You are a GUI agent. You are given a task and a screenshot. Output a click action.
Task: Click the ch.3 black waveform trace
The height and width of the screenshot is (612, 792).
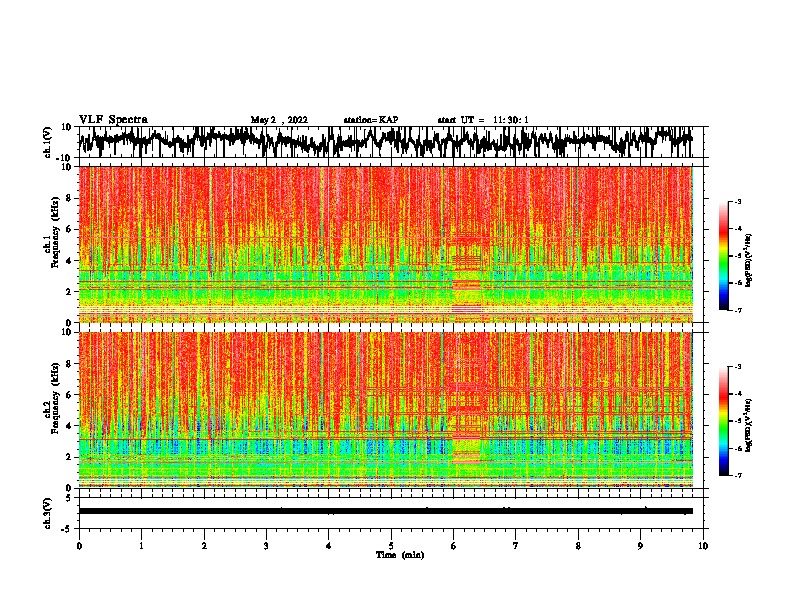386,511
